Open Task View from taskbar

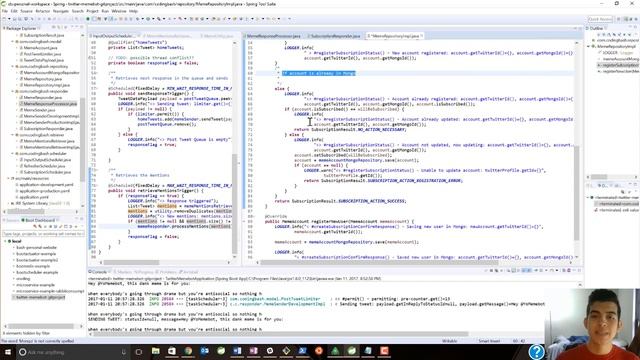pyautogui.click(x=139, y=352)
